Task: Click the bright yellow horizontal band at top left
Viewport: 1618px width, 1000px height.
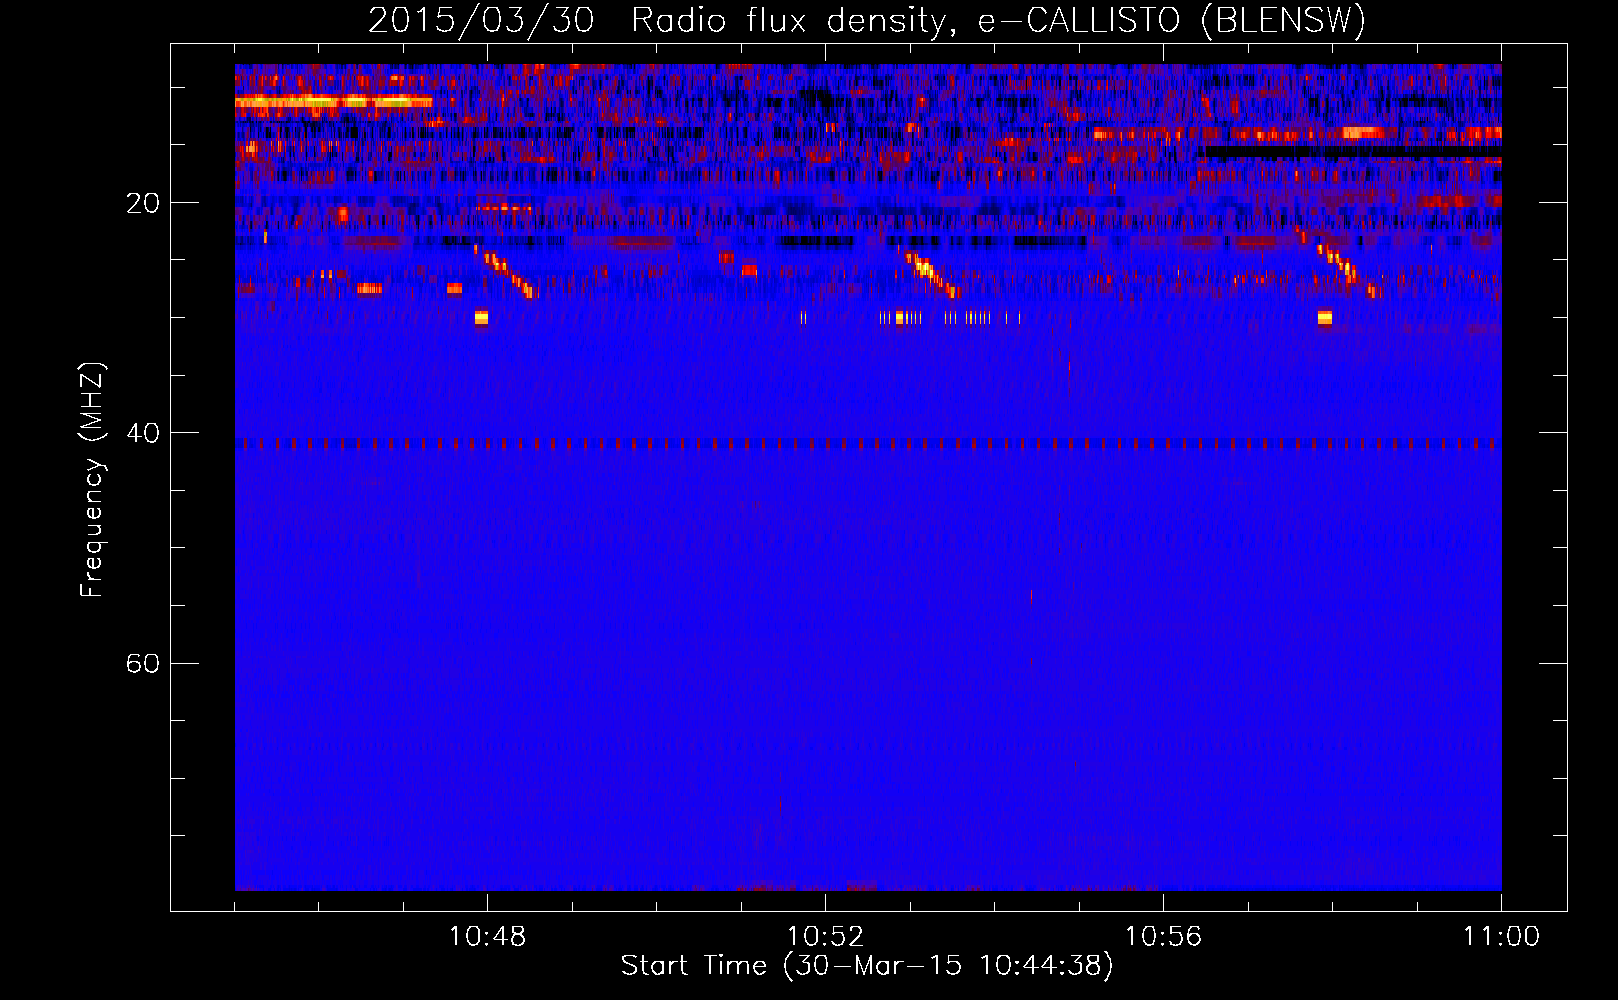Action: coord(333,102)
